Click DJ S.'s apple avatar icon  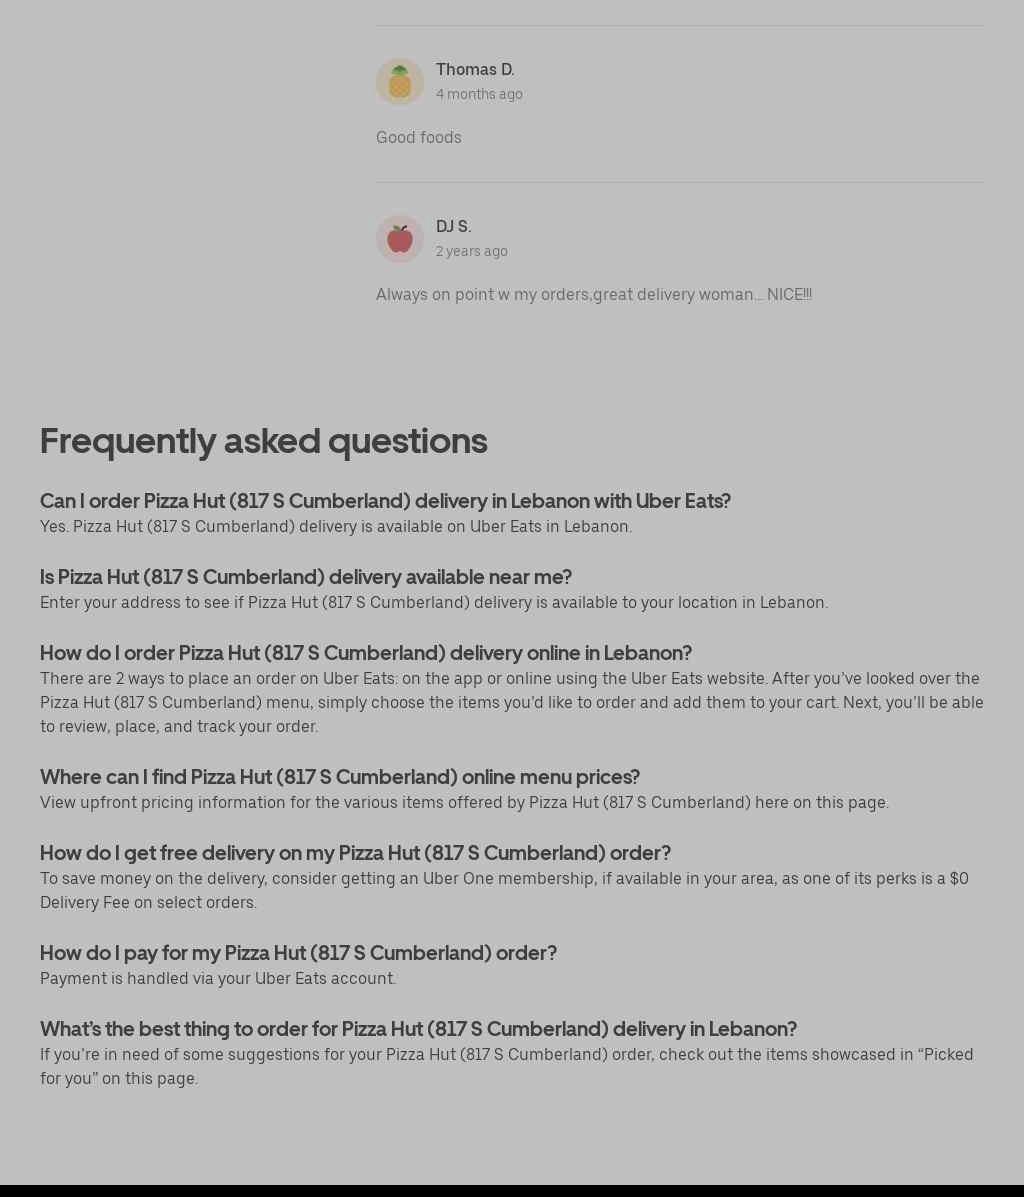[x=400, y=239]
